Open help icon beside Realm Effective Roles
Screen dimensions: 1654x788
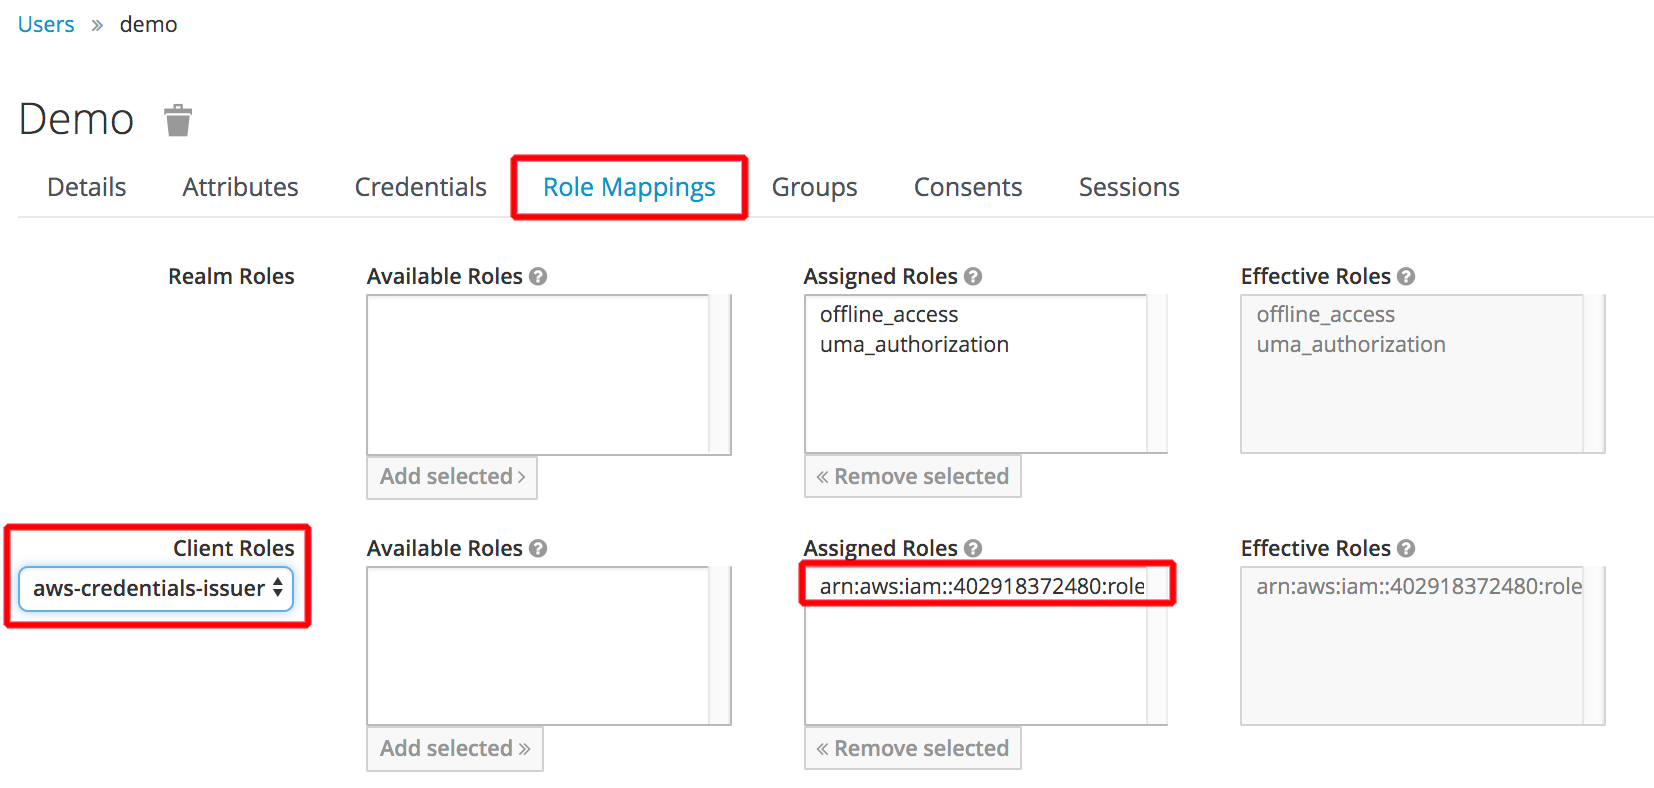click(x=1406, y=276)
